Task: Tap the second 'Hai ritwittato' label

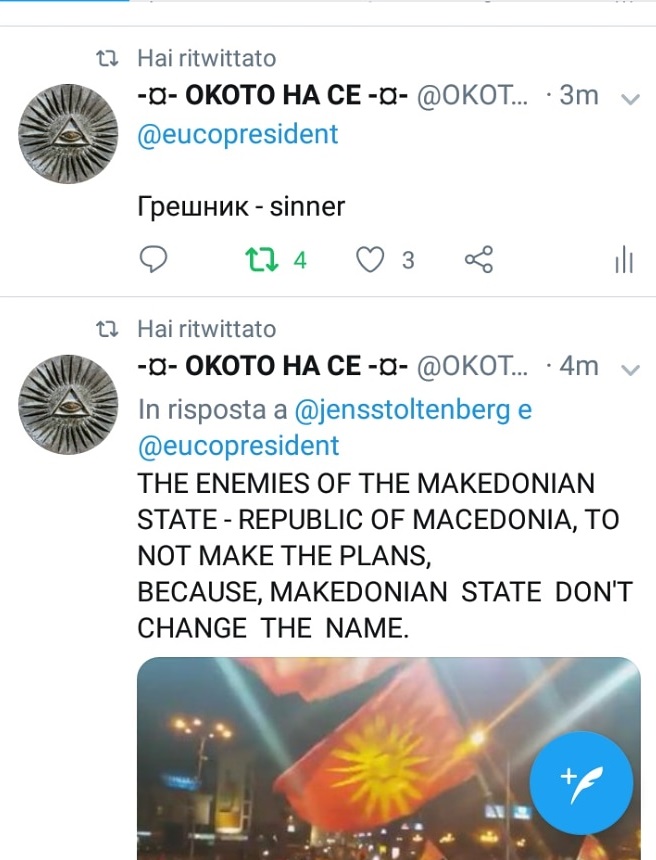Action: [x=207, y=329]
